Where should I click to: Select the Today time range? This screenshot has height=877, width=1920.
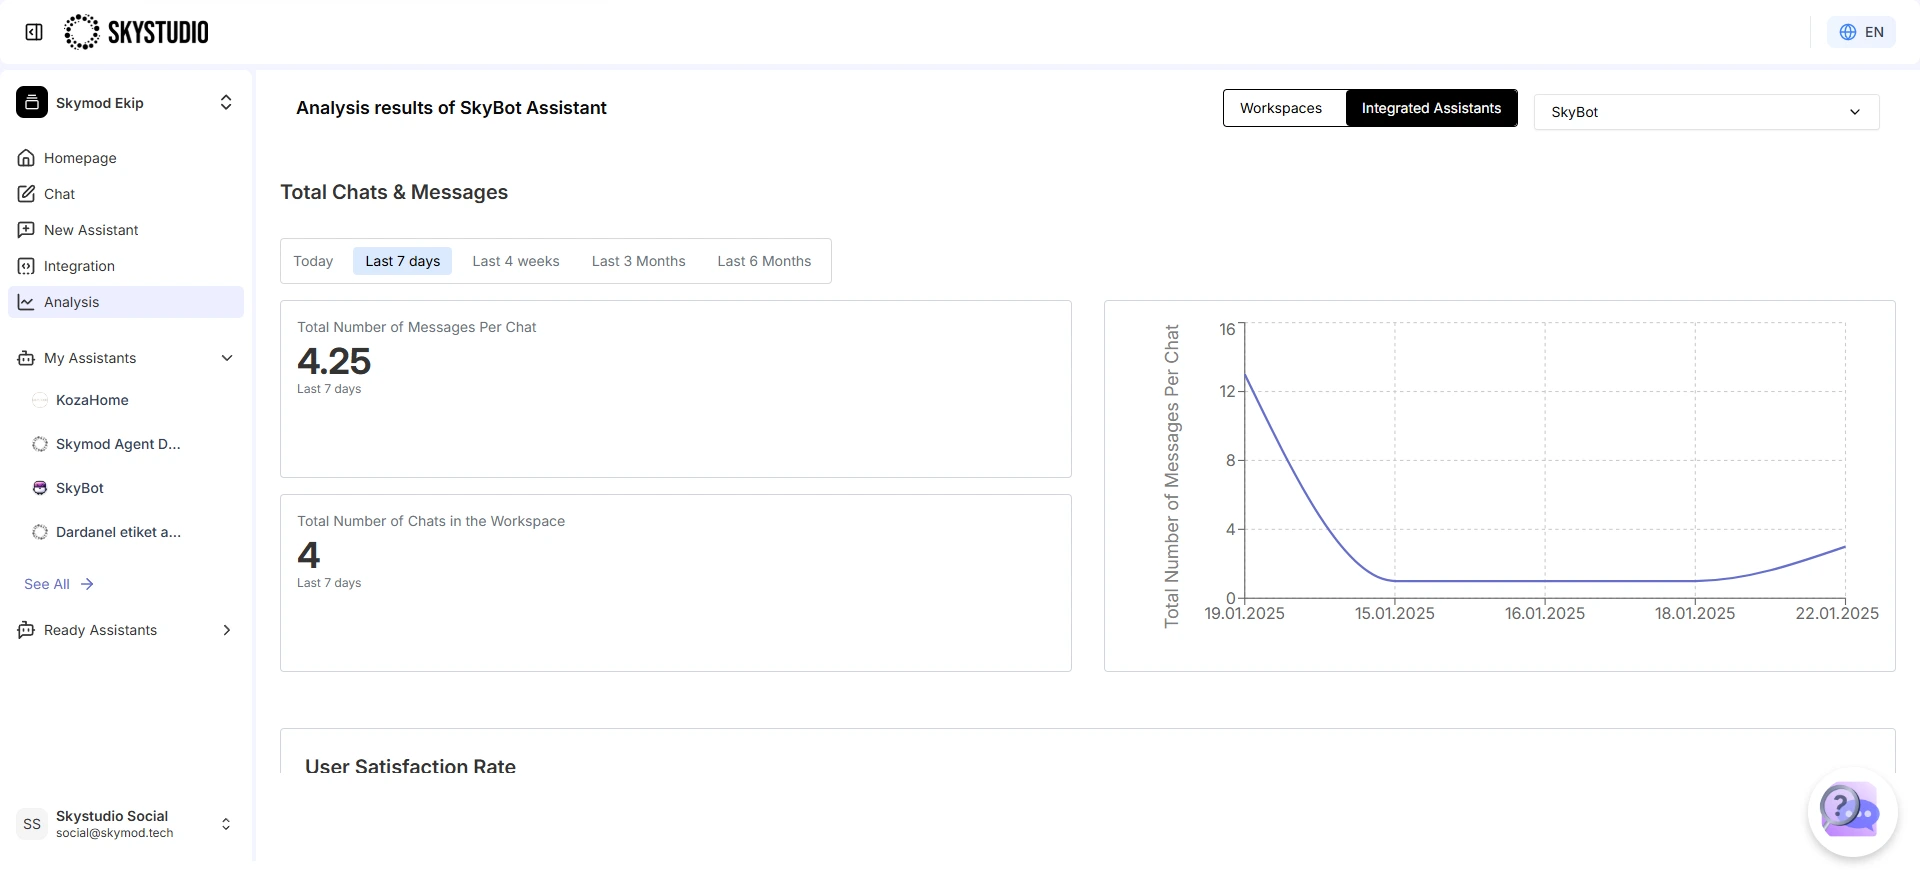click(x=313, y=261)
